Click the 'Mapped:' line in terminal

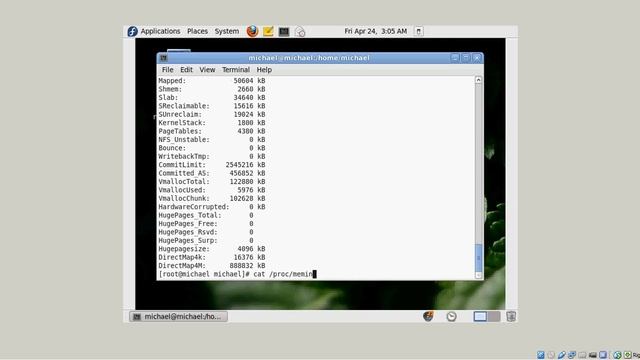tap(212, 81)
